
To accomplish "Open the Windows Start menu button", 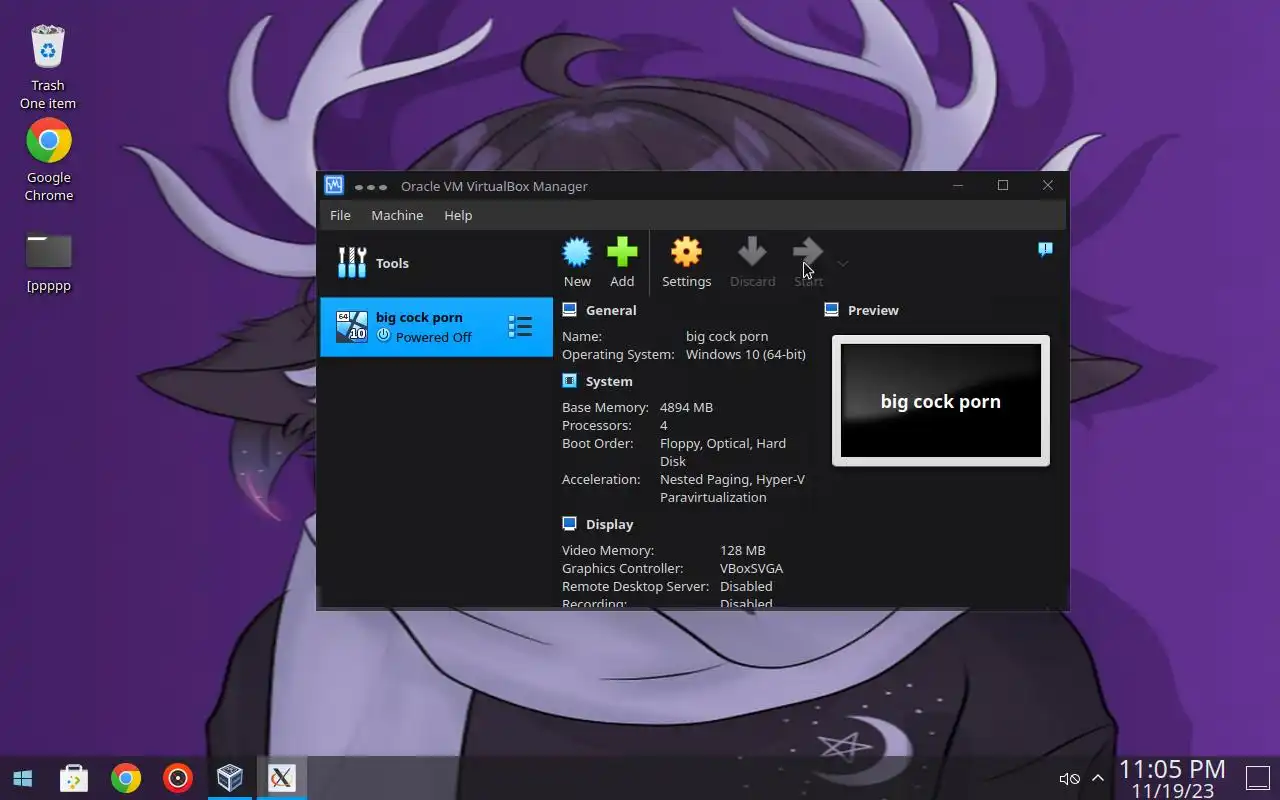I will pos(23,778).
